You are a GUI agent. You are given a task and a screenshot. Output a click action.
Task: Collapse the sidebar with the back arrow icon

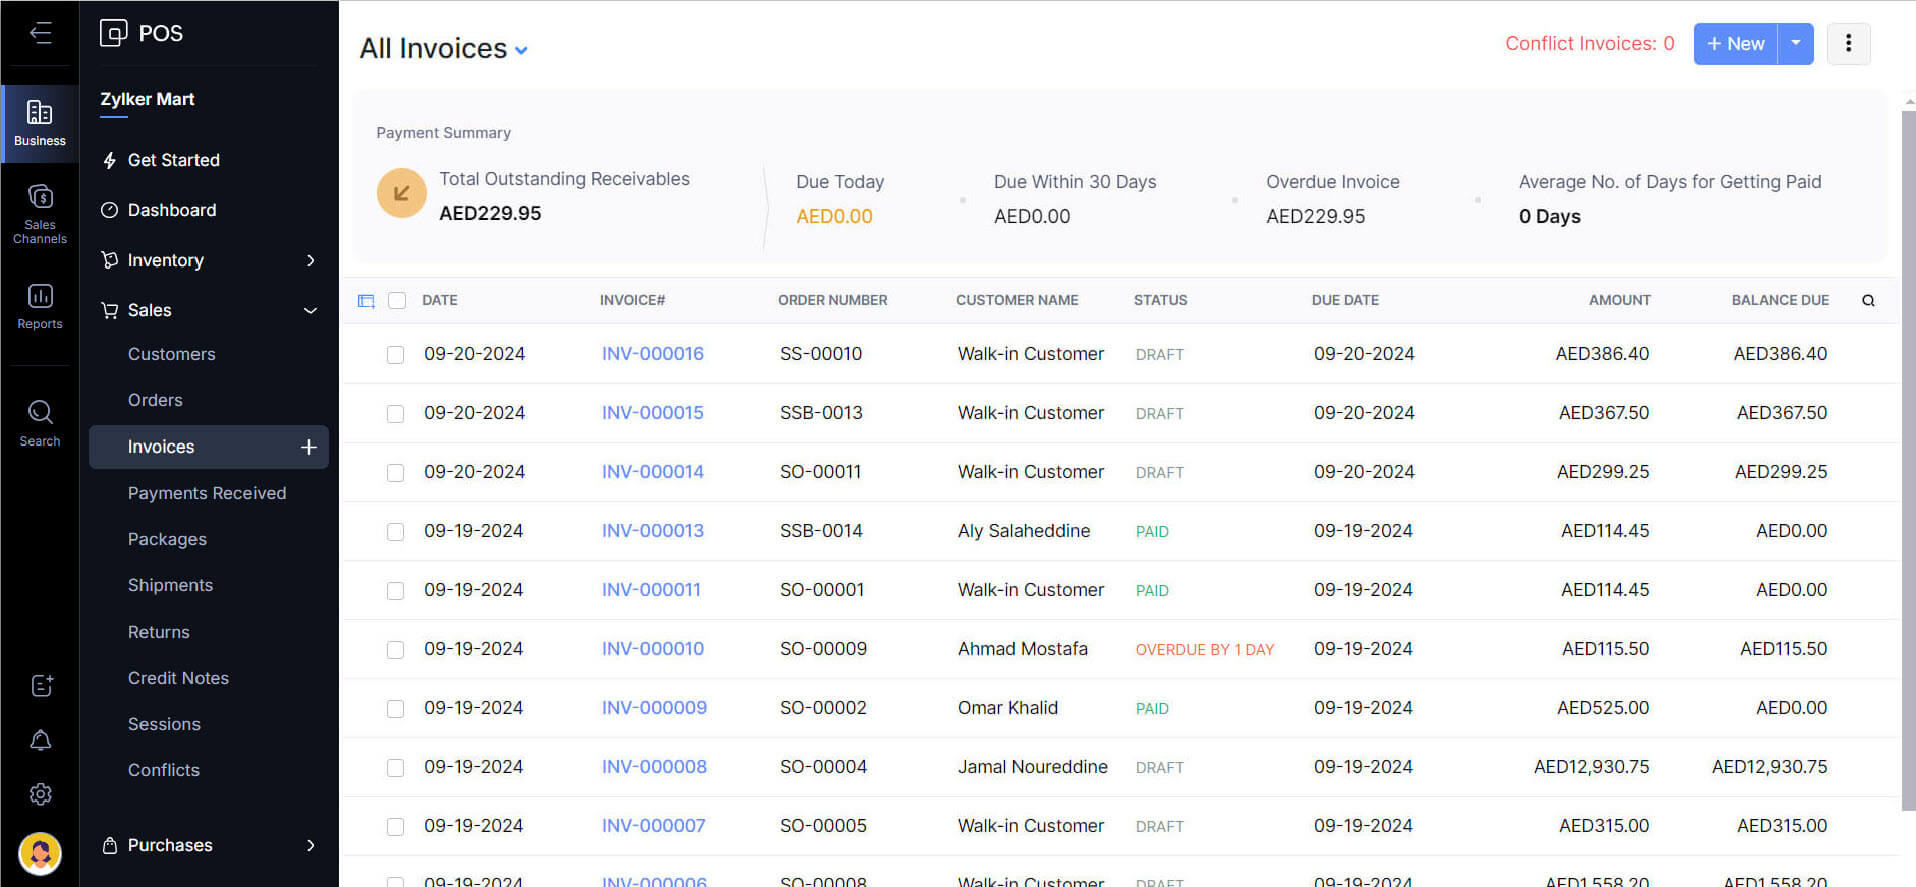point(40,33)
